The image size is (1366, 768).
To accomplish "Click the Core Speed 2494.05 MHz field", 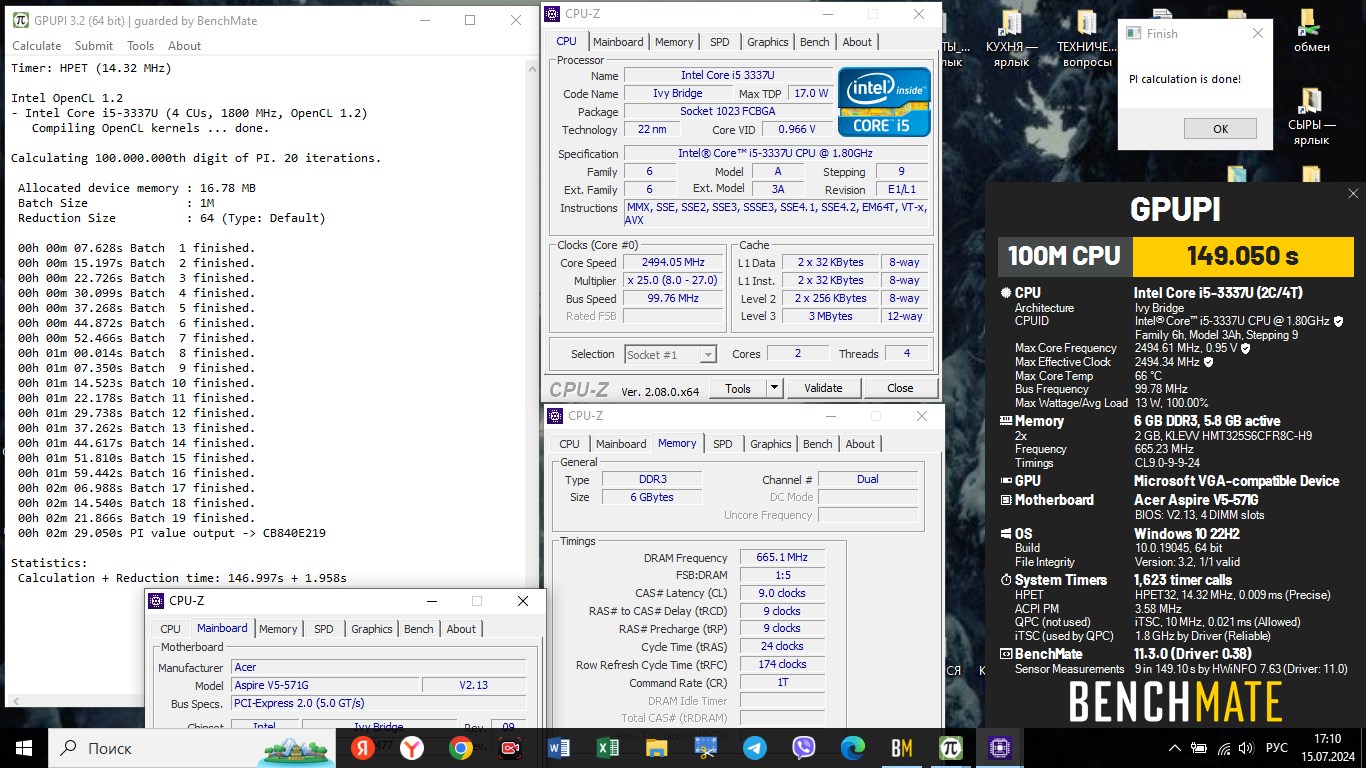I will click(x=674, y=263).
